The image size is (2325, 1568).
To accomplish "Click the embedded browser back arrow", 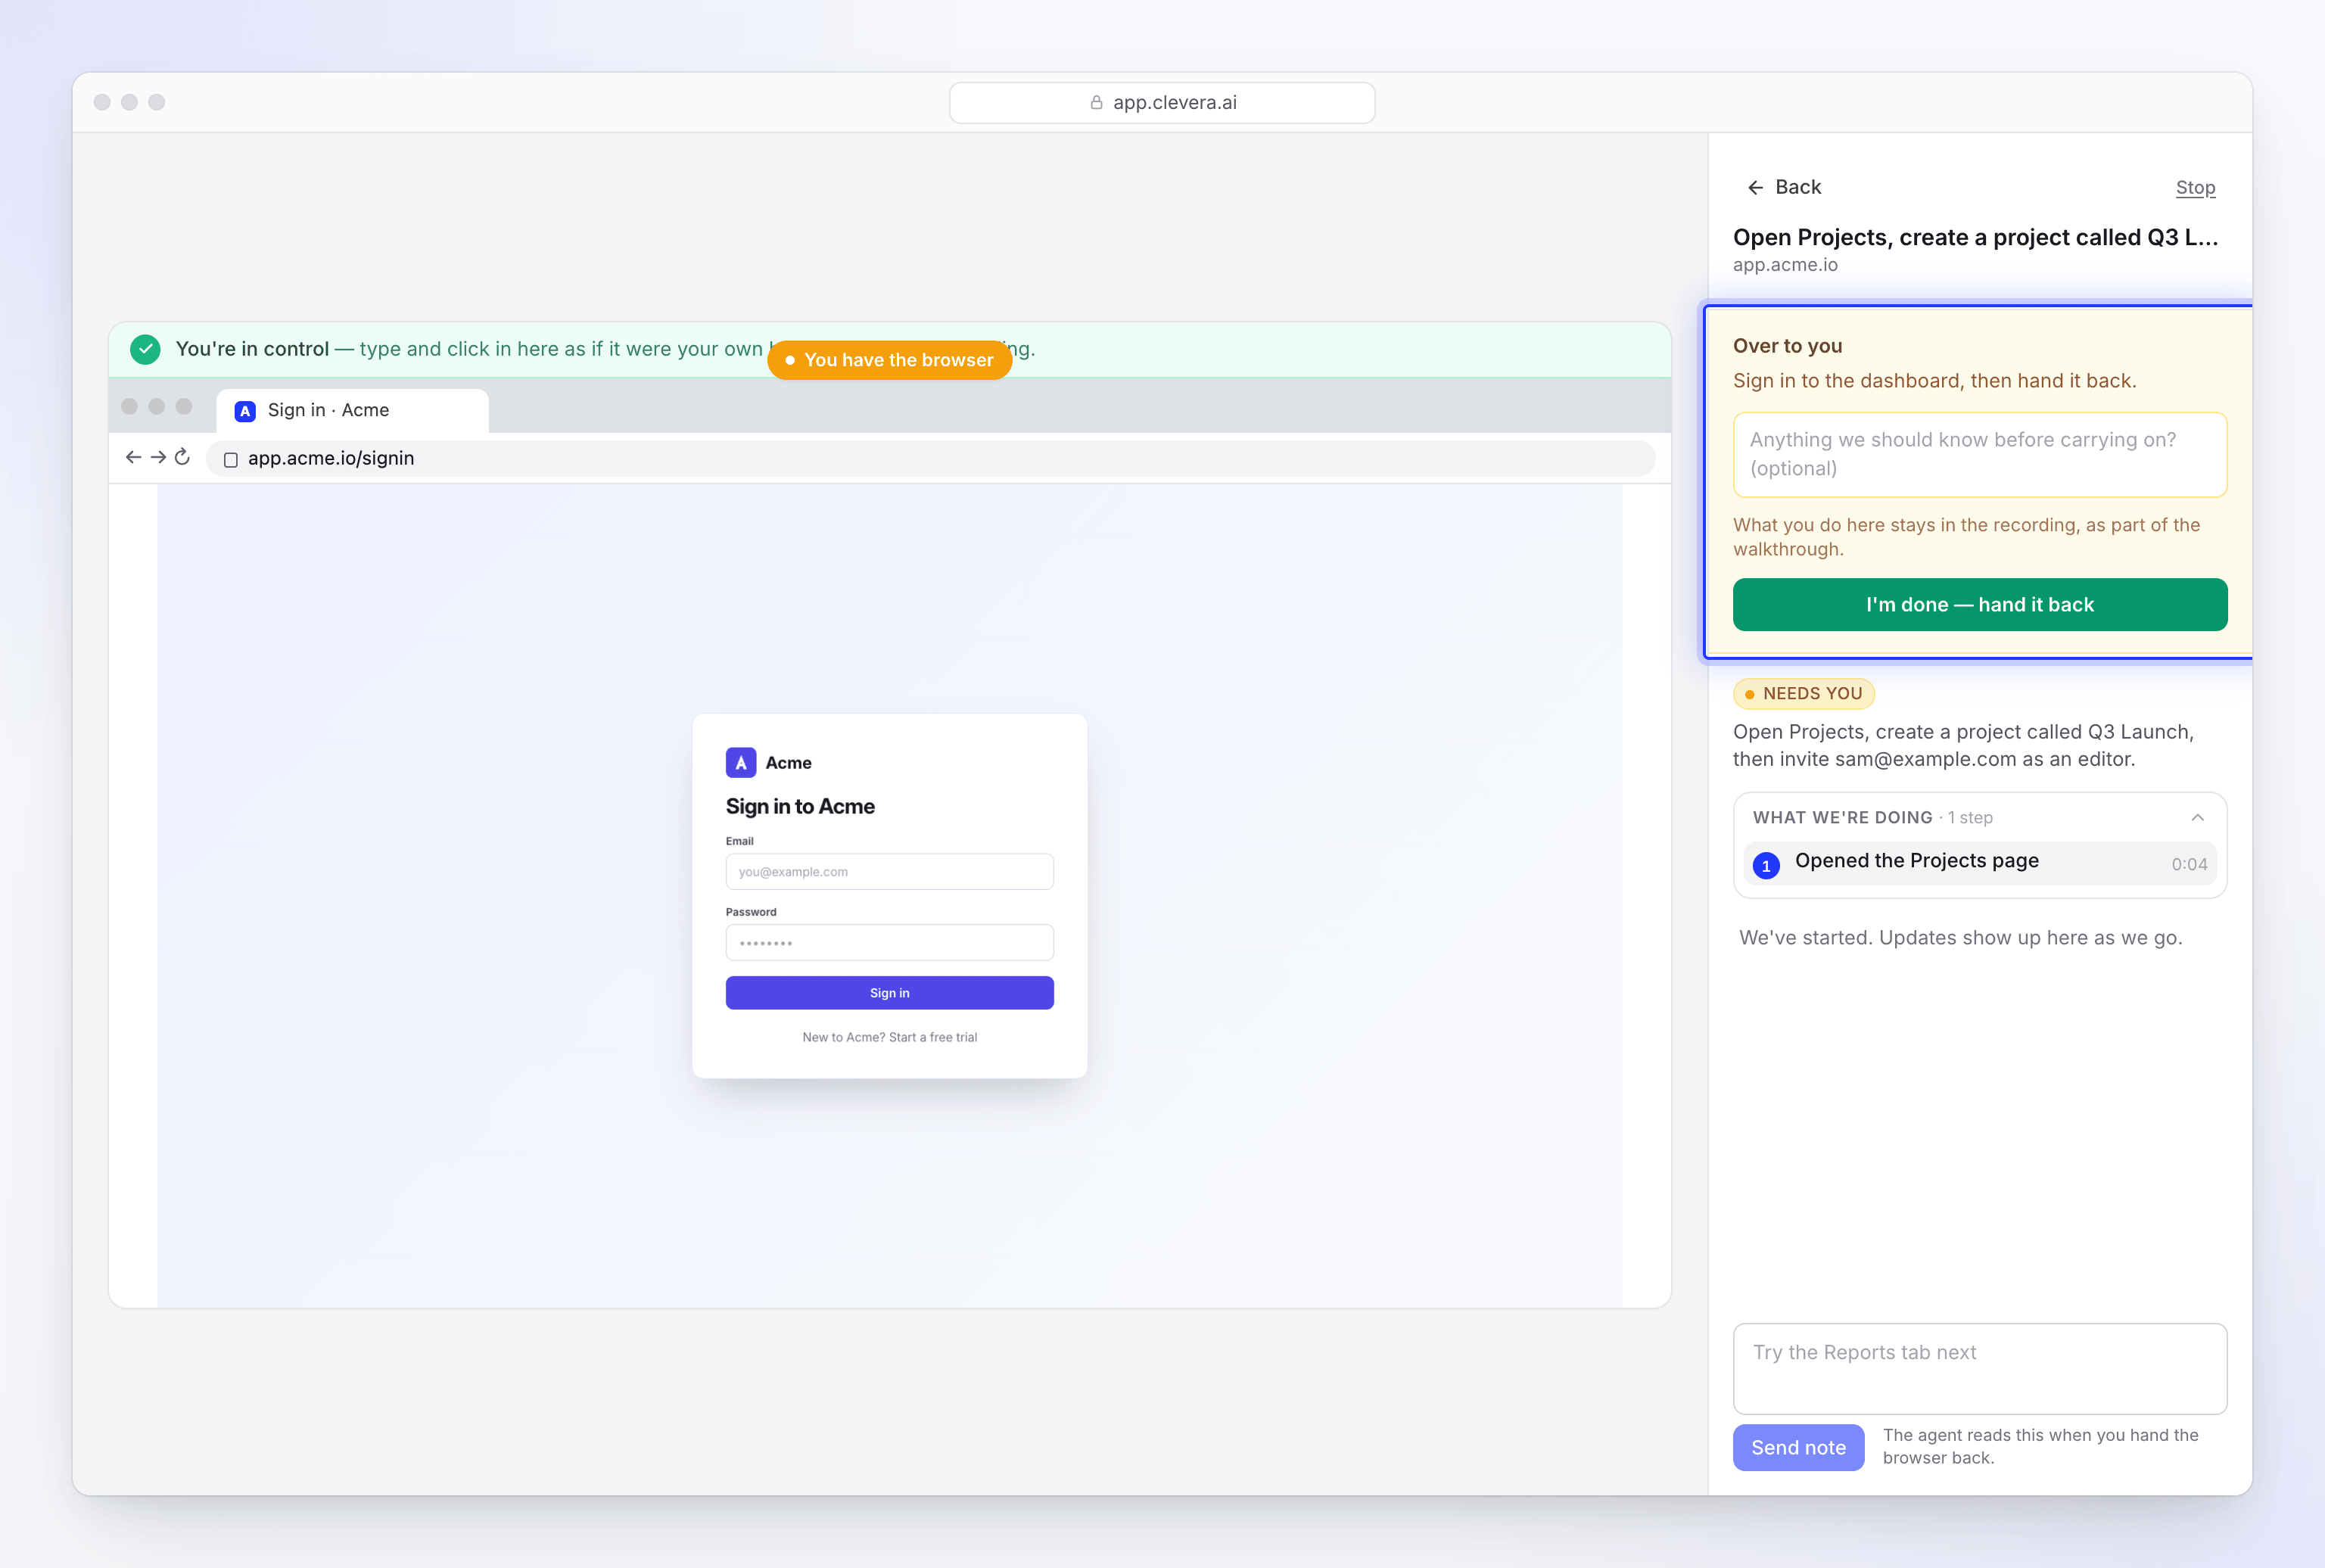I will [133, 457].
